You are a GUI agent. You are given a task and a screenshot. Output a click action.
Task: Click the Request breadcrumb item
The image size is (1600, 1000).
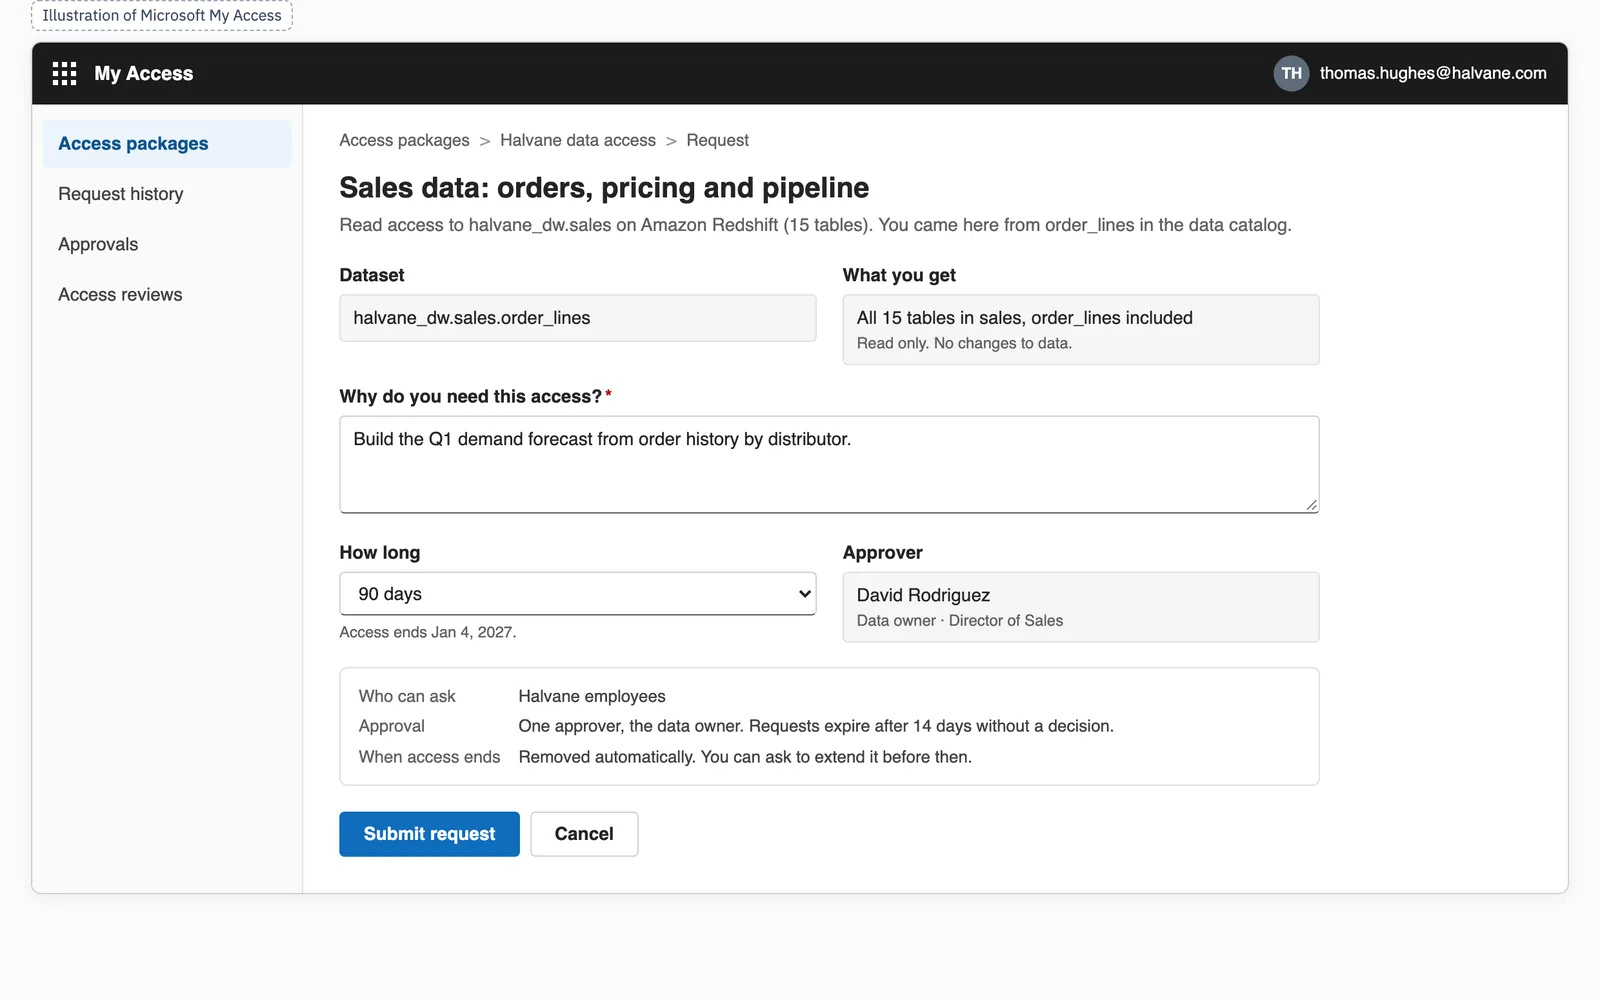coord(717,140)
